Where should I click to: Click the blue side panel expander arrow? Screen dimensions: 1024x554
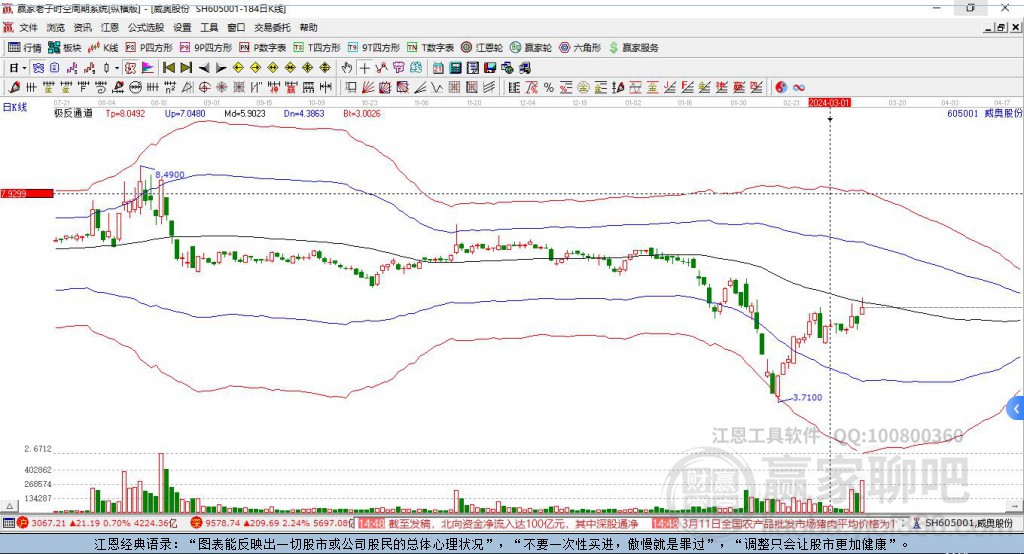coord(1016,409)
